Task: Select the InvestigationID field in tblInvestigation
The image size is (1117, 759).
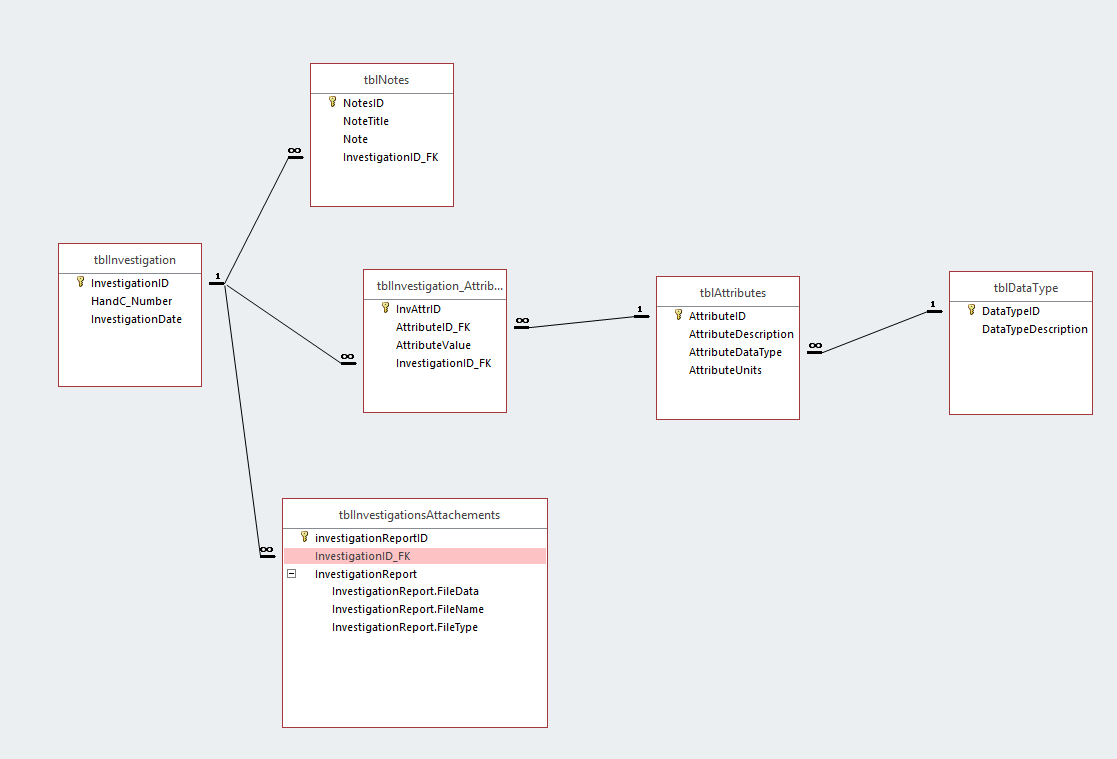Action: (x=130, y=283)
